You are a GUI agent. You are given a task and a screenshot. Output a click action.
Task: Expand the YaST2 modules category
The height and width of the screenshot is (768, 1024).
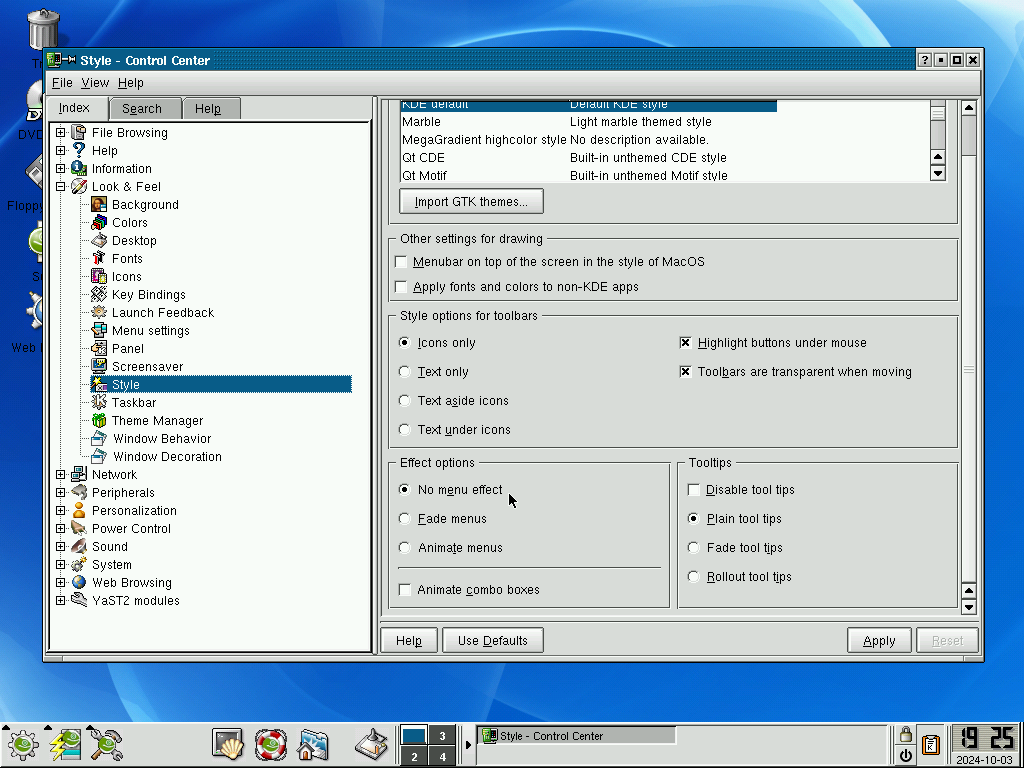point(61,601)
